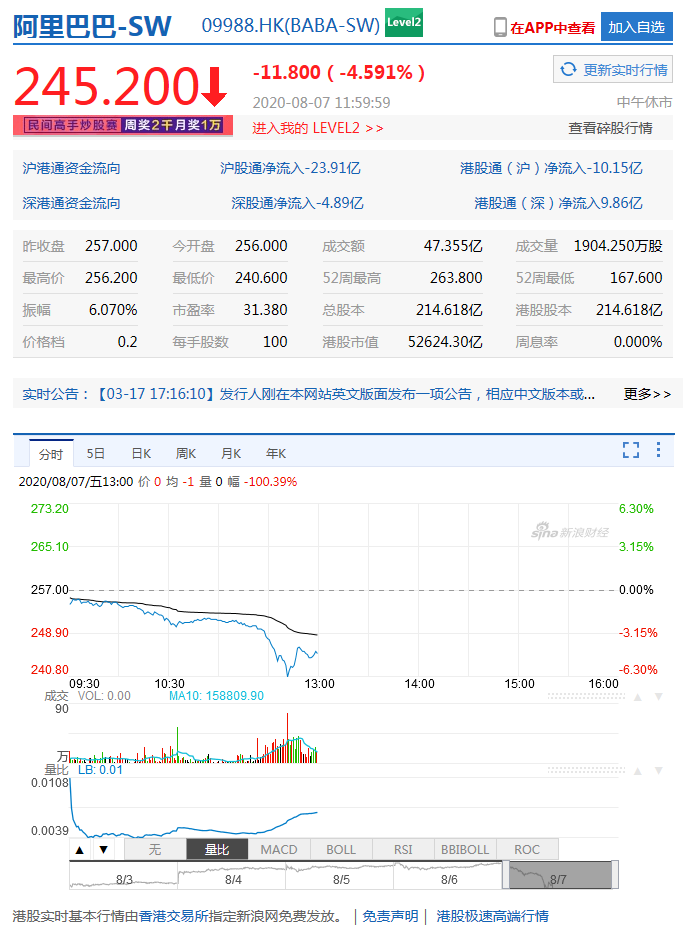Click 成交量 value 1904.250万股
The image size is (685, 935).
coord(618,246)
